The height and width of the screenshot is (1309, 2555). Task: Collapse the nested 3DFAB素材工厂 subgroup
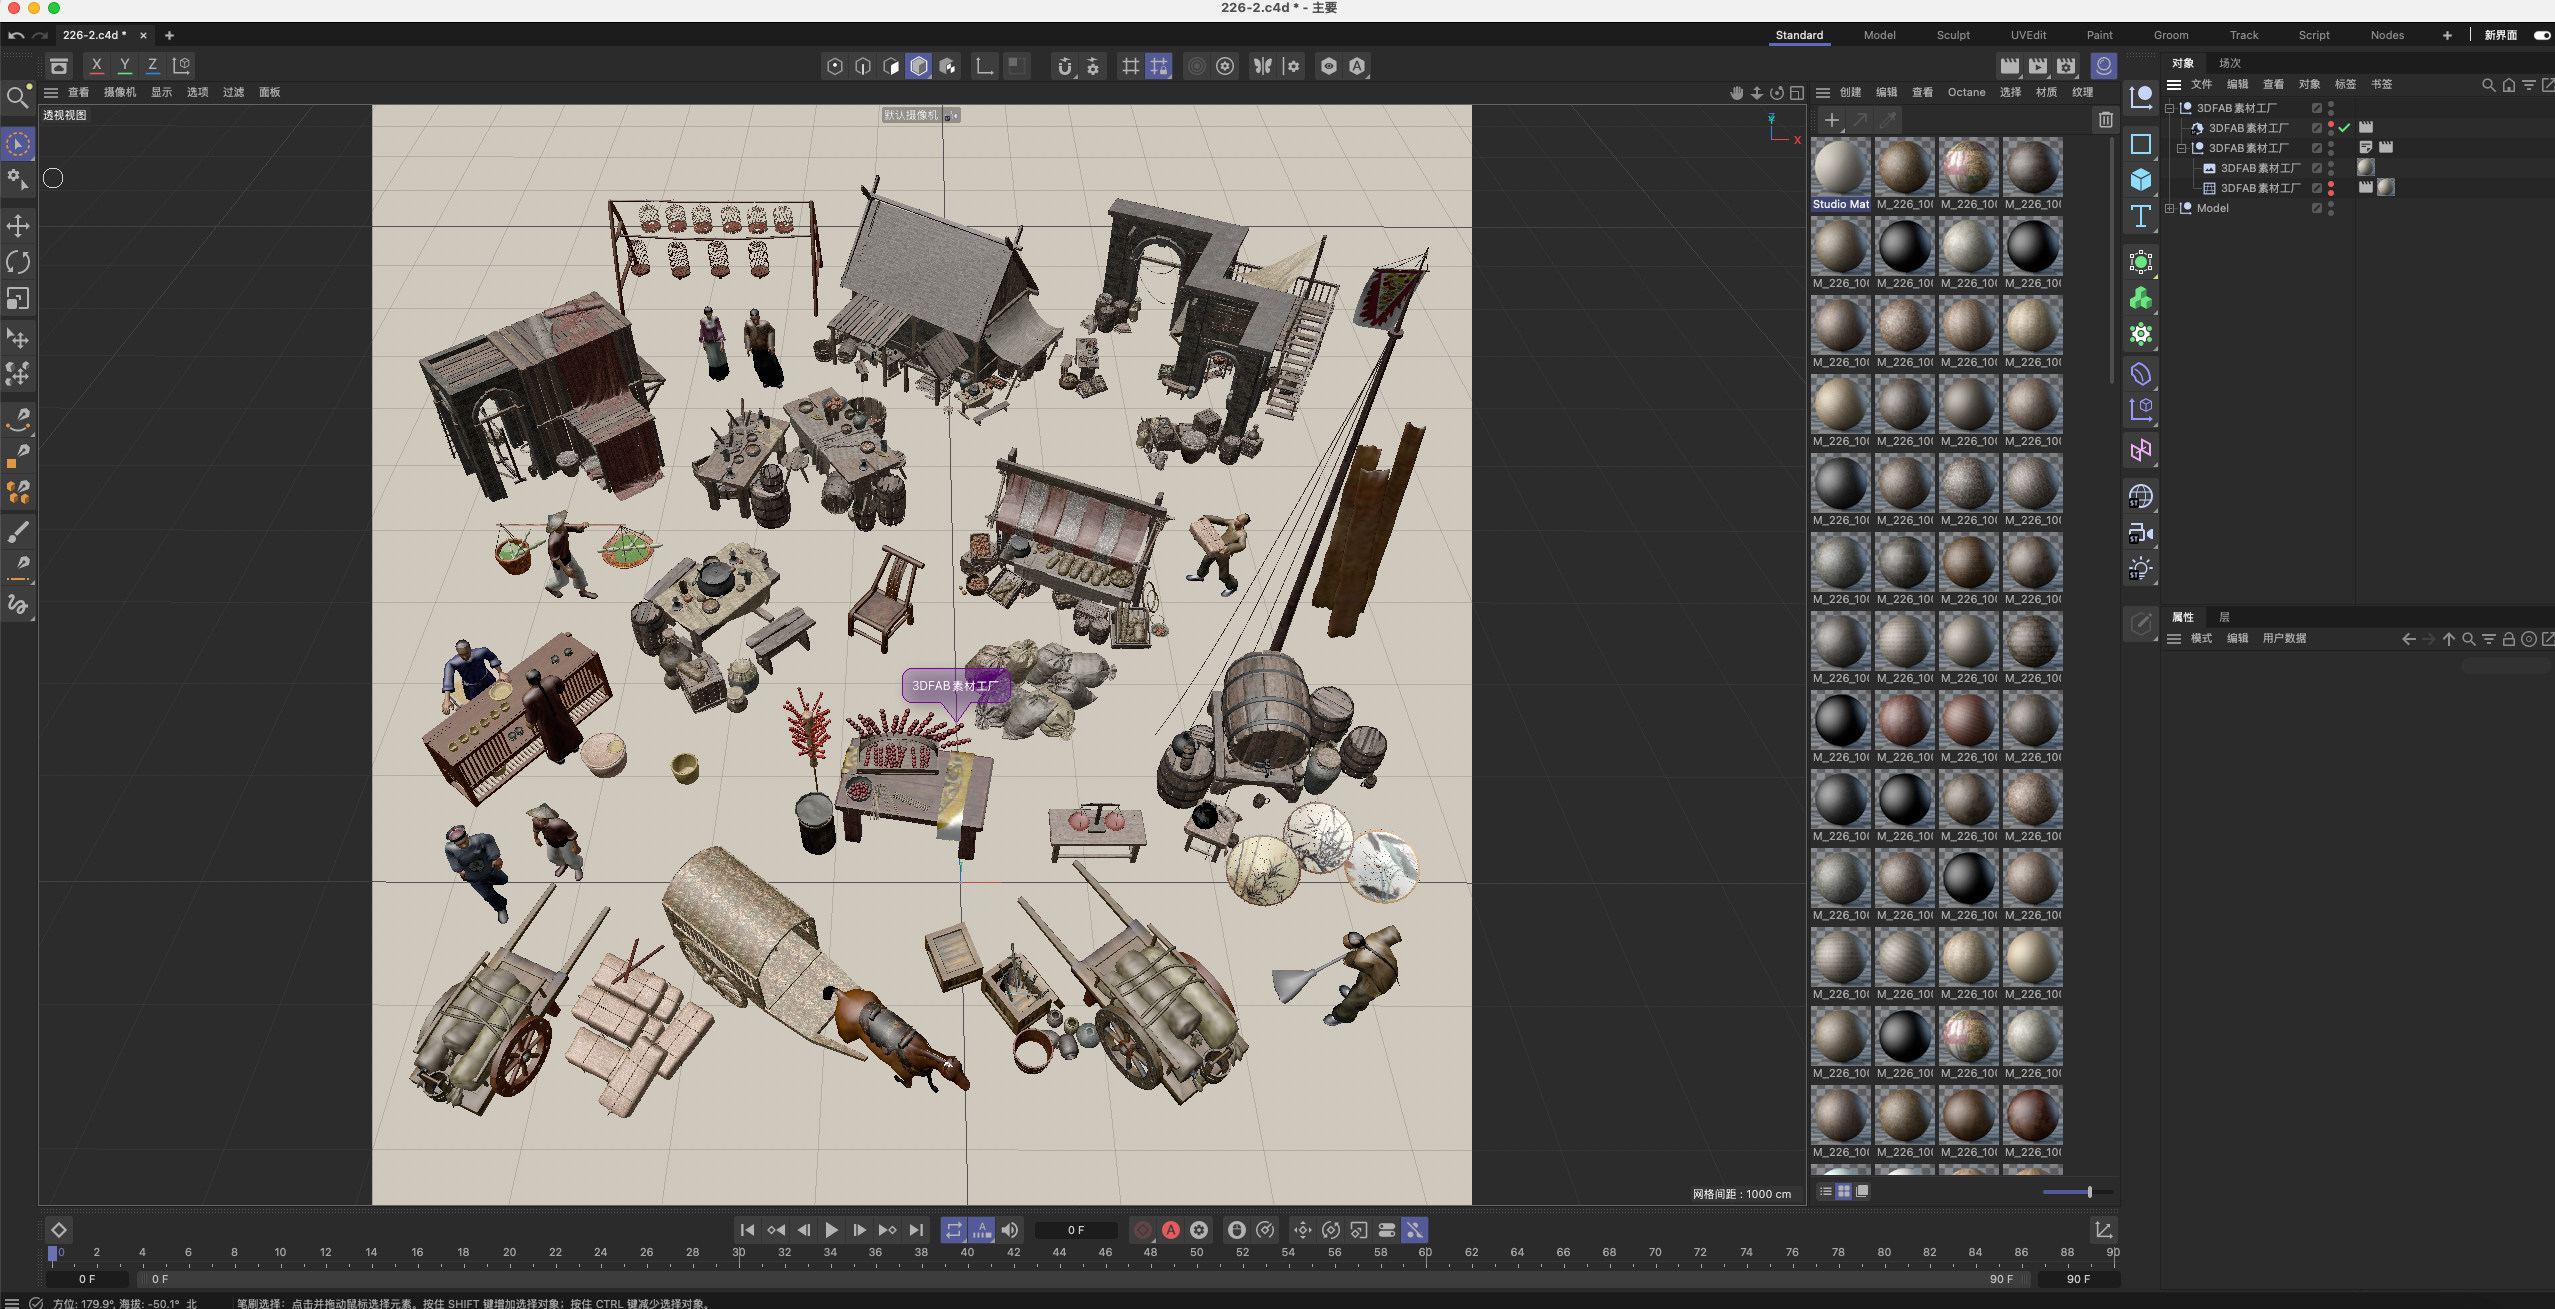2182,148
